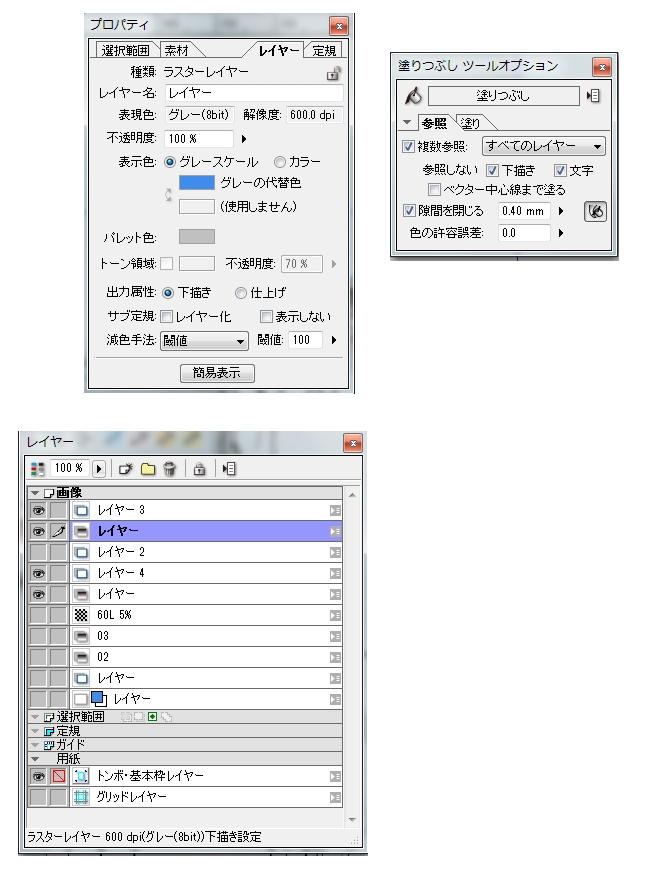Open the 不透明度 100% slider arrow in Properties

click(x=244, y=139)
